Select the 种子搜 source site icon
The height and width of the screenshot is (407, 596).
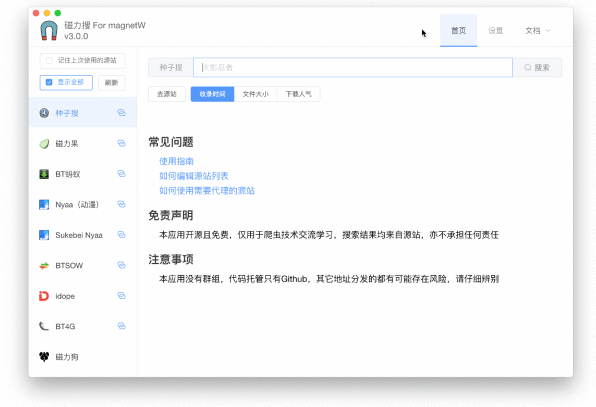coord(44,113)
